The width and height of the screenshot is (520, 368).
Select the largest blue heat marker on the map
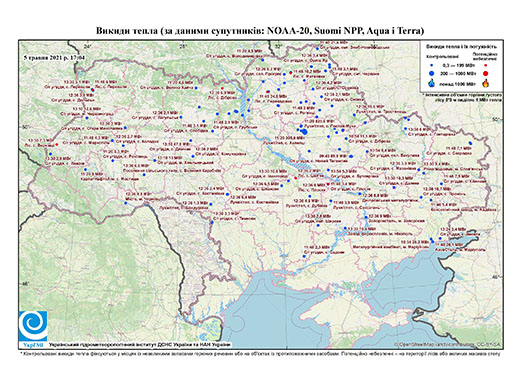pyautogui.click(x=304, y=132)
